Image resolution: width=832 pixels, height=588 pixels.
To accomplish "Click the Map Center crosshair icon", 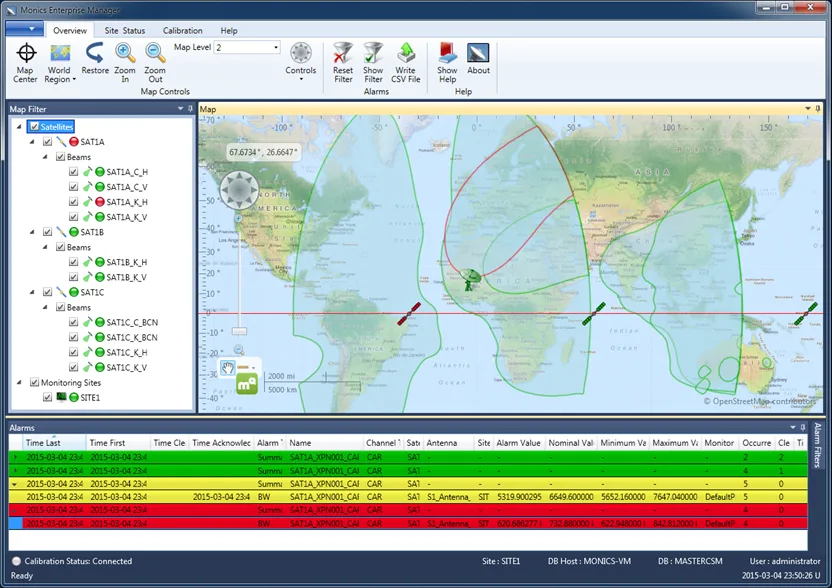I will point(25,53).
